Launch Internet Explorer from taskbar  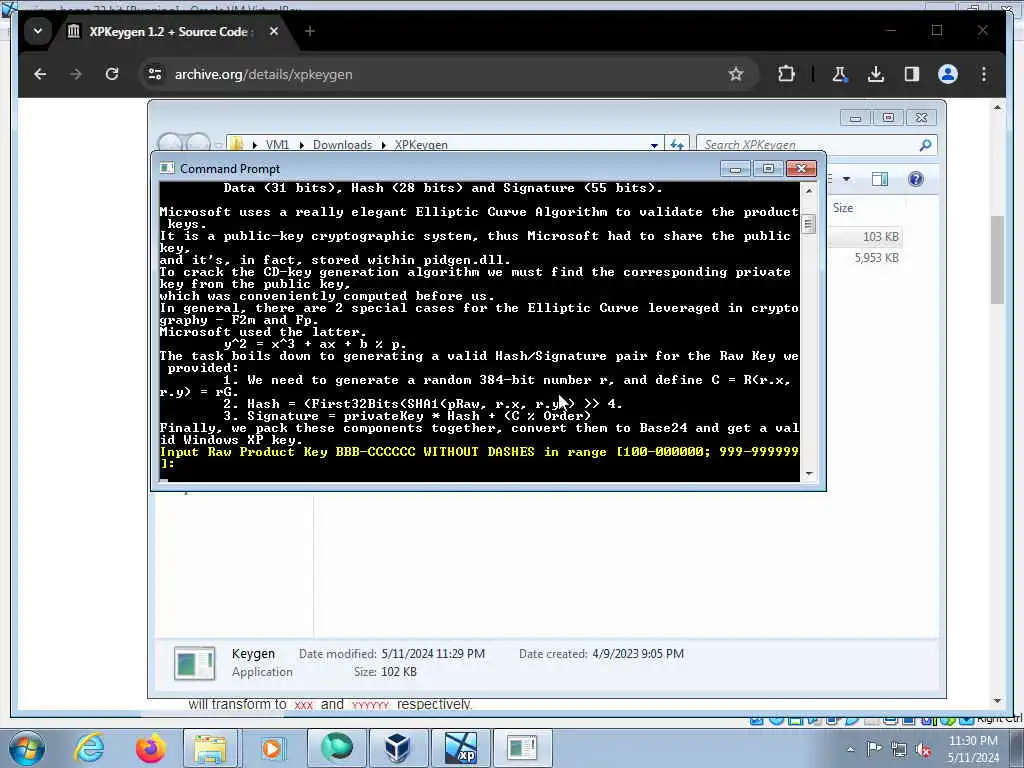(x=89, y=748)
